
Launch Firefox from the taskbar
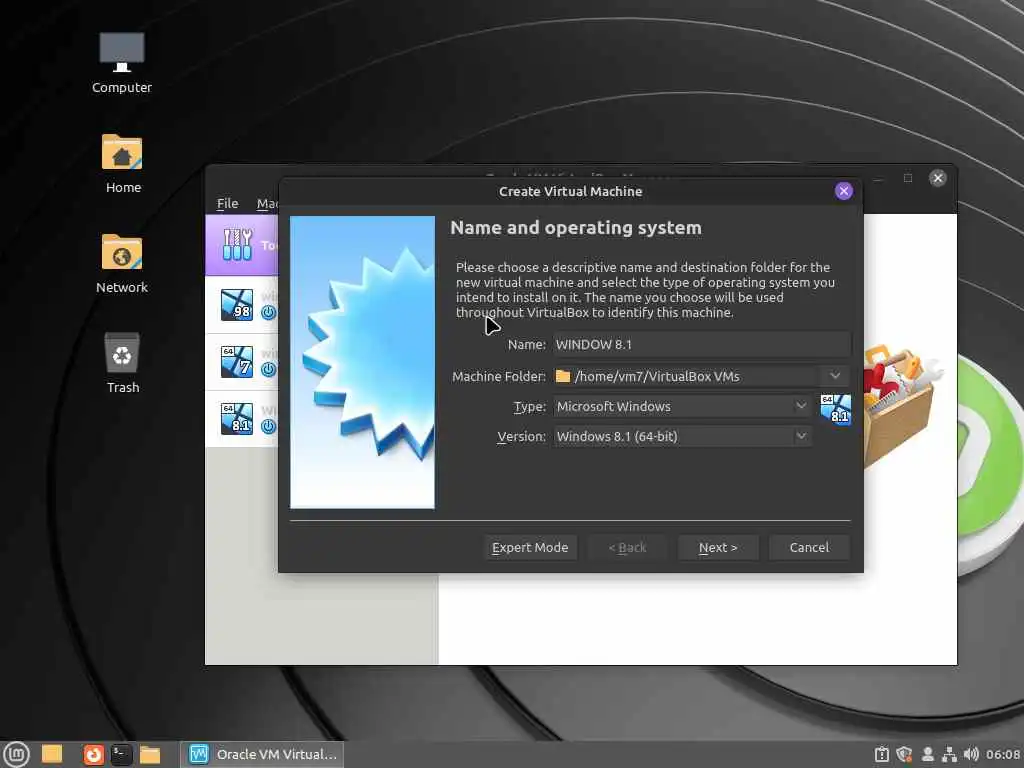pyautogui.click(x=93, y=754)
